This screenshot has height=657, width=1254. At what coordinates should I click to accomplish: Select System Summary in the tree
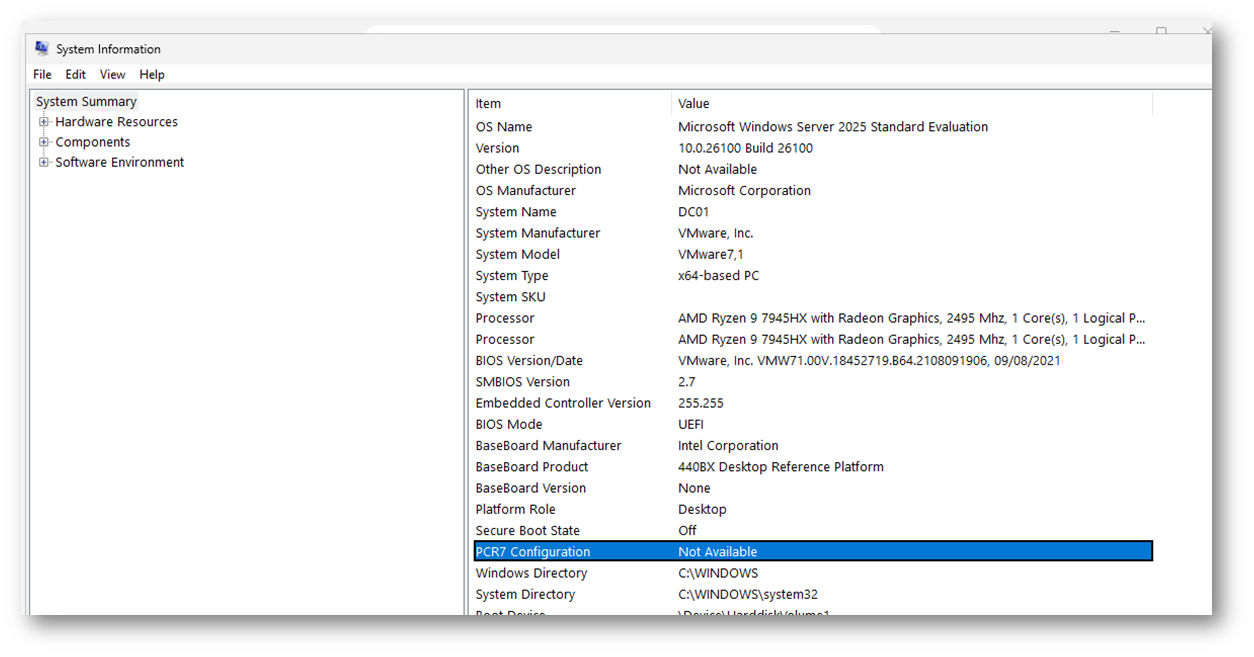[x=86, y=102]
